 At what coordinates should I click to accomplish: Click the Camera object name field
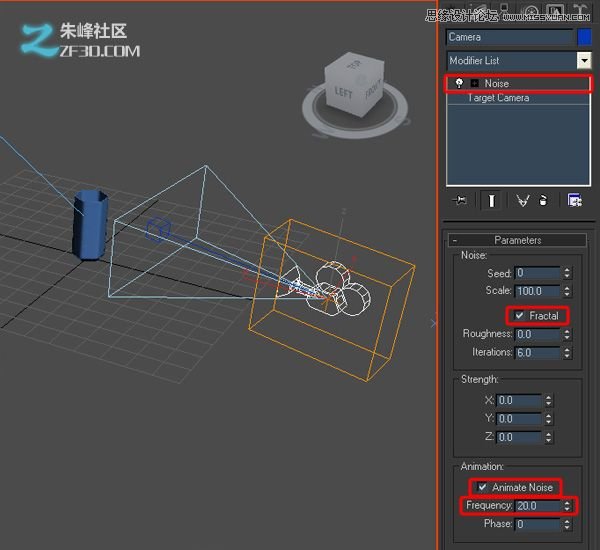tap(510, 37)
